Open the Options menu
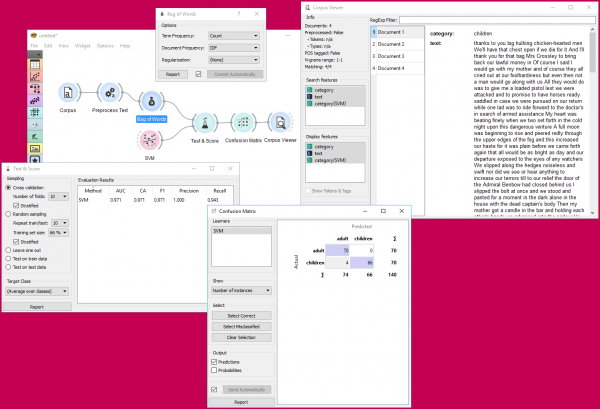This screenshot has height=409, width=600. click(105, 46)
